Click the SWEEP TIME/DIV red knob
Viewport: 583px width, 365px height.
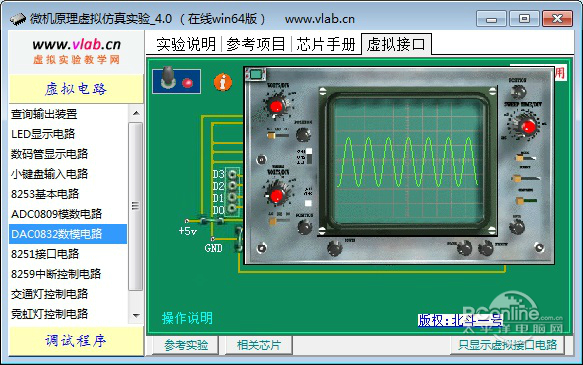click(528, 127)
